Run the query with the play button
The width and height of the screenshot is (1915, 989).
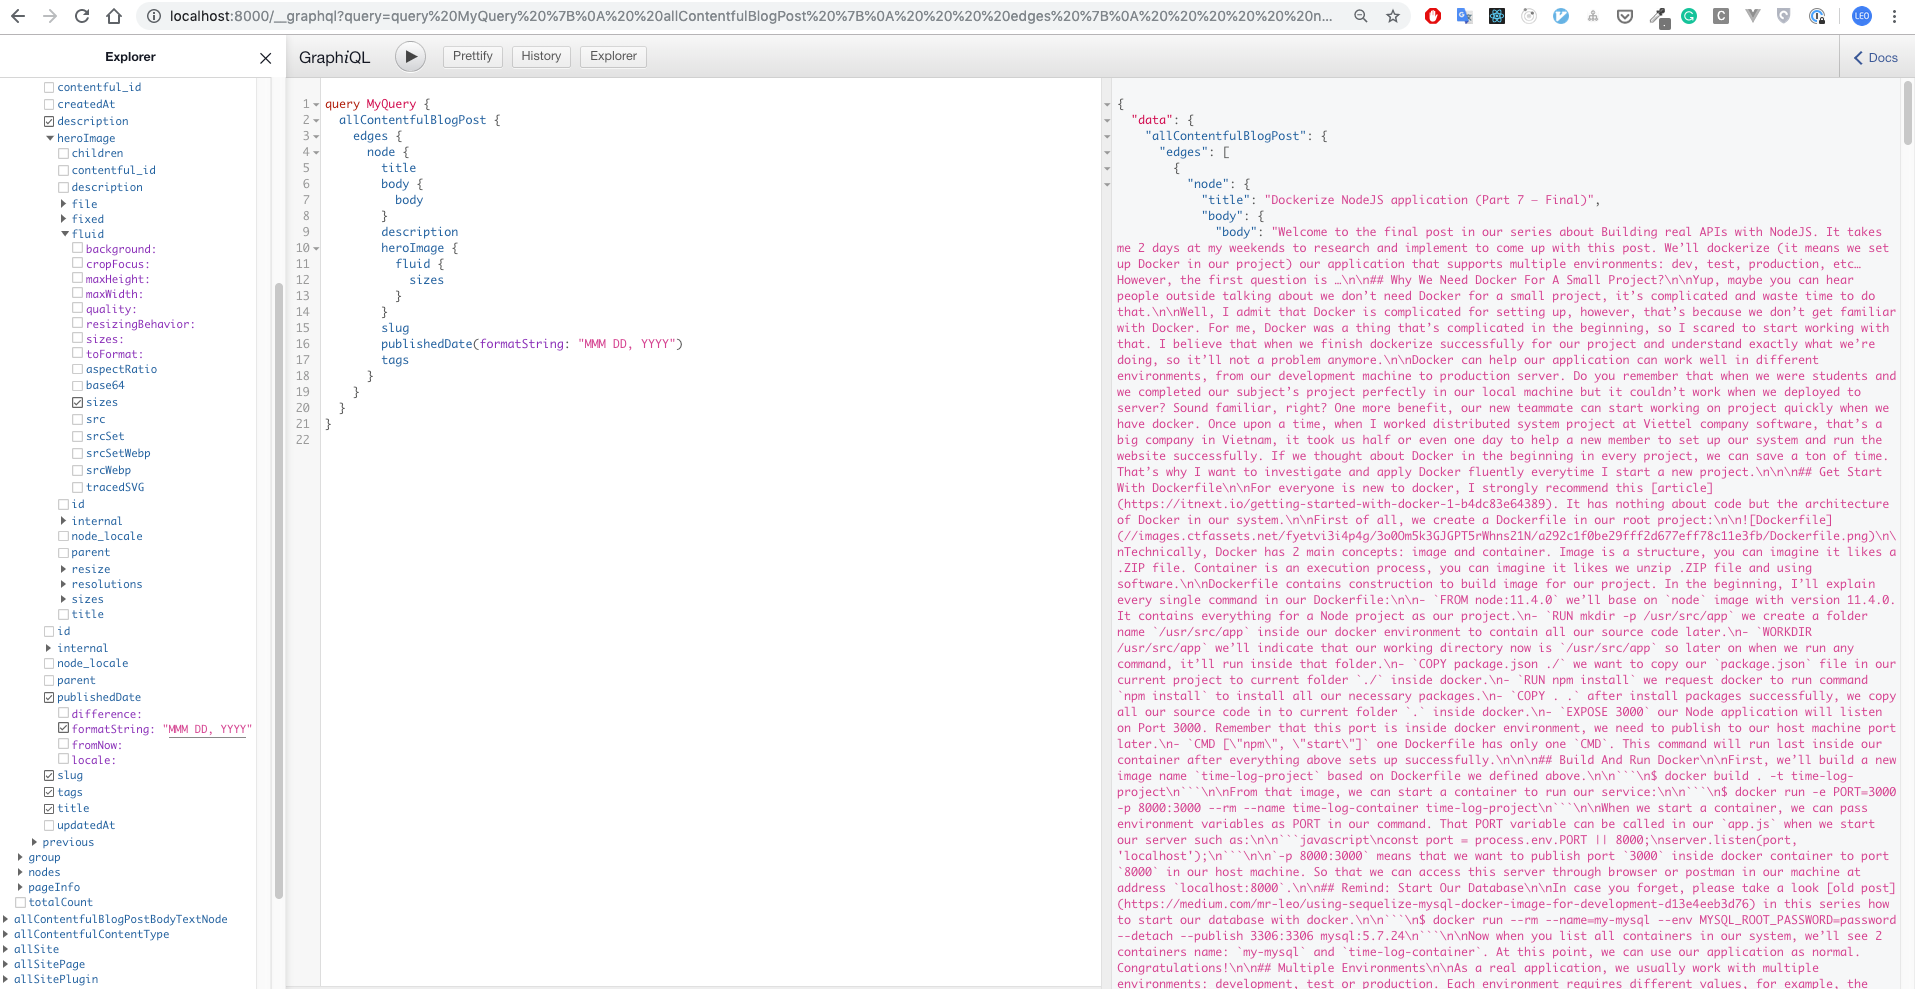point(410,56)
